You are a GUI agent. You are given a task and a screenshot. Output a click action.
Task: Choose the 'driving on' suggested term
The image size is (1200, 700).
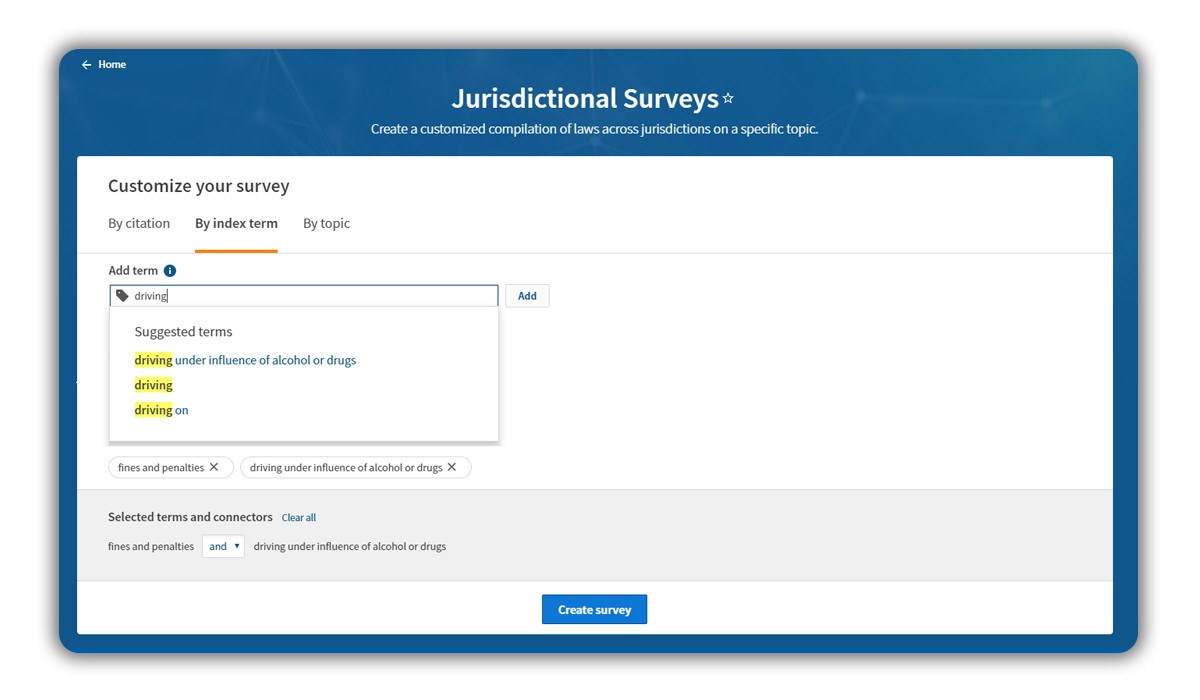tap(161, 410)
